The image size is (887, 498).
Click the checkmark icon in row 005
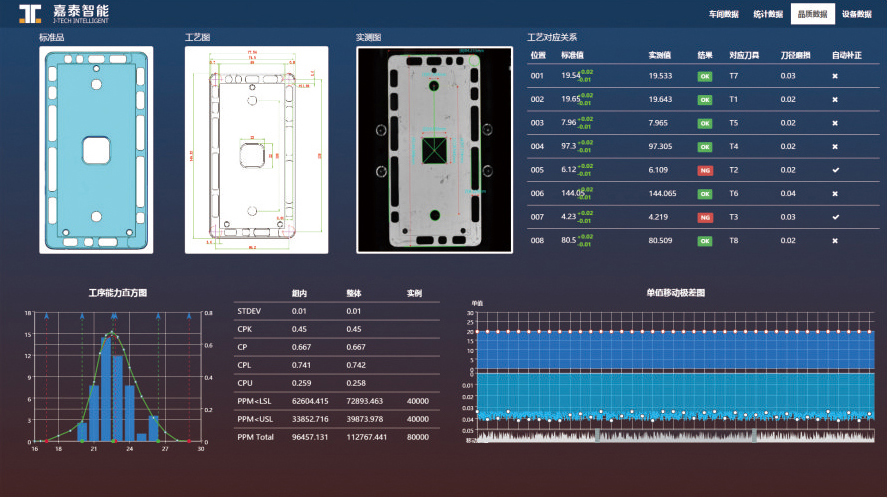click(x=835, y=170)
